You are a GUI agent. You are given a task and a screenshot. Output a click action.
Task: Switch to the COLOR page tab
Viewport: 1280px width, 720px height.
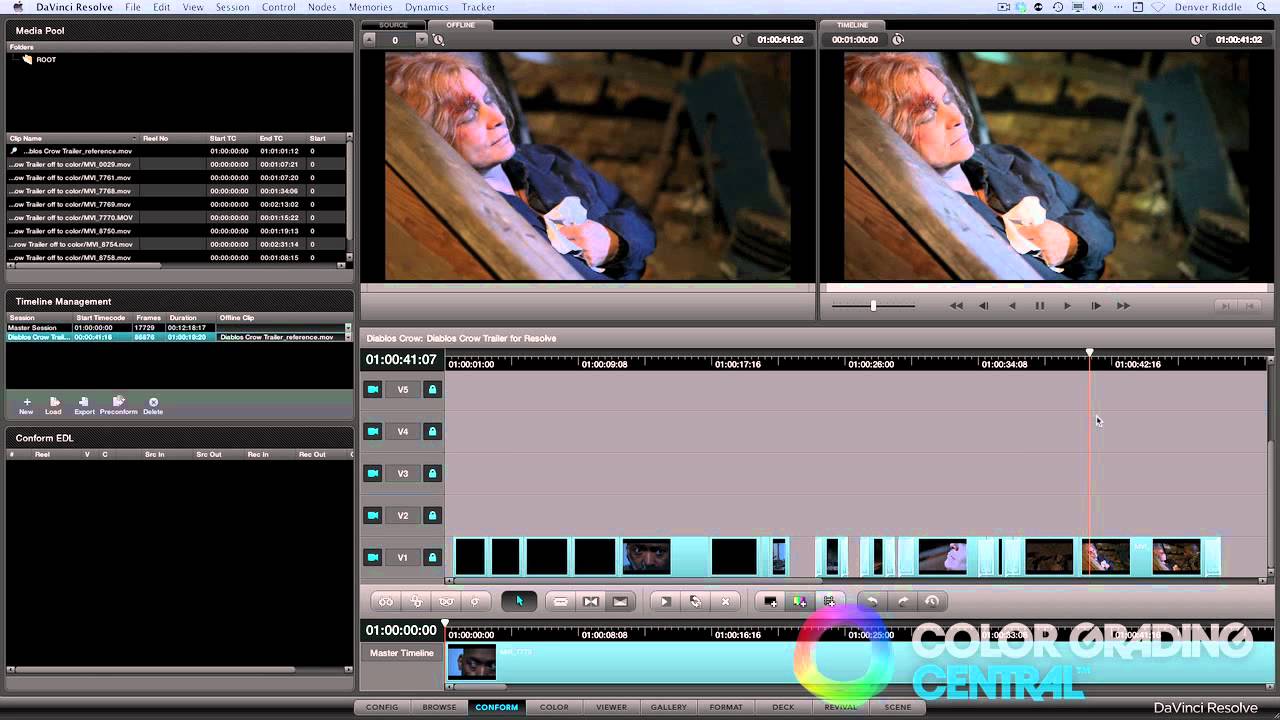pyautogui.click(x=554, y=707)
